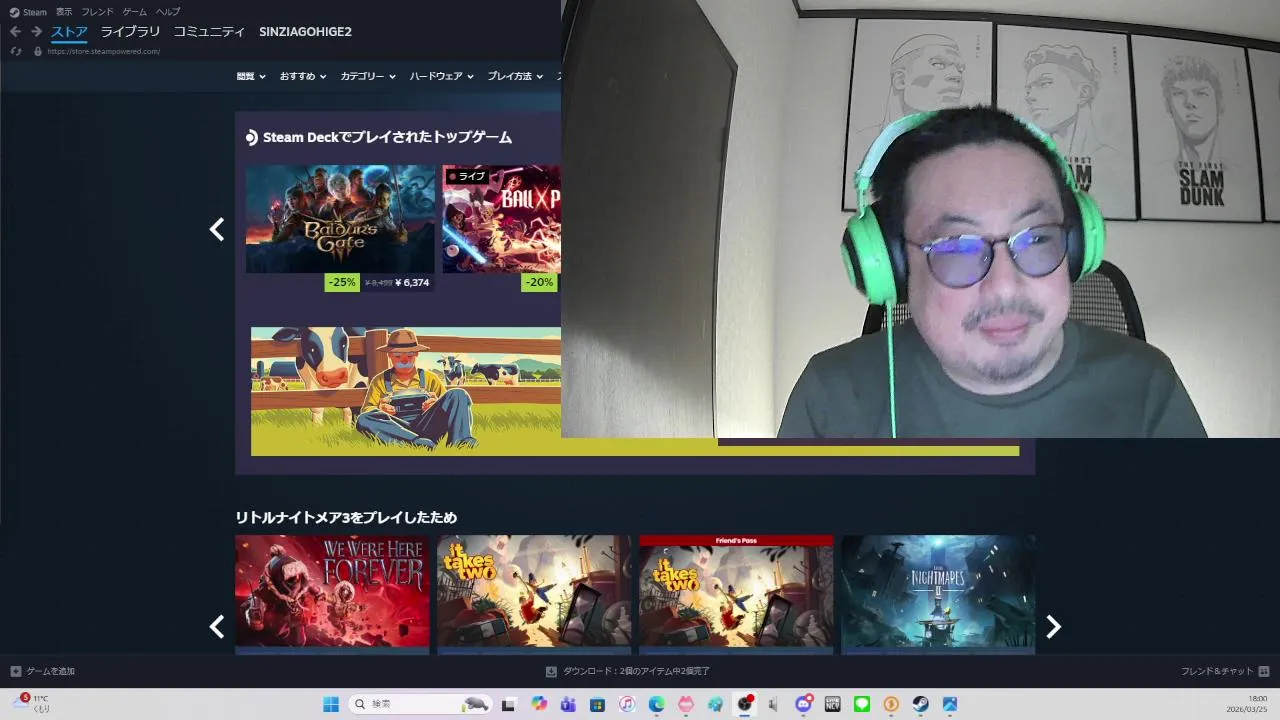Screen dimensions: 1280x720
Task: Open フレンド&チャット text button
Action: click(1216, 671)
